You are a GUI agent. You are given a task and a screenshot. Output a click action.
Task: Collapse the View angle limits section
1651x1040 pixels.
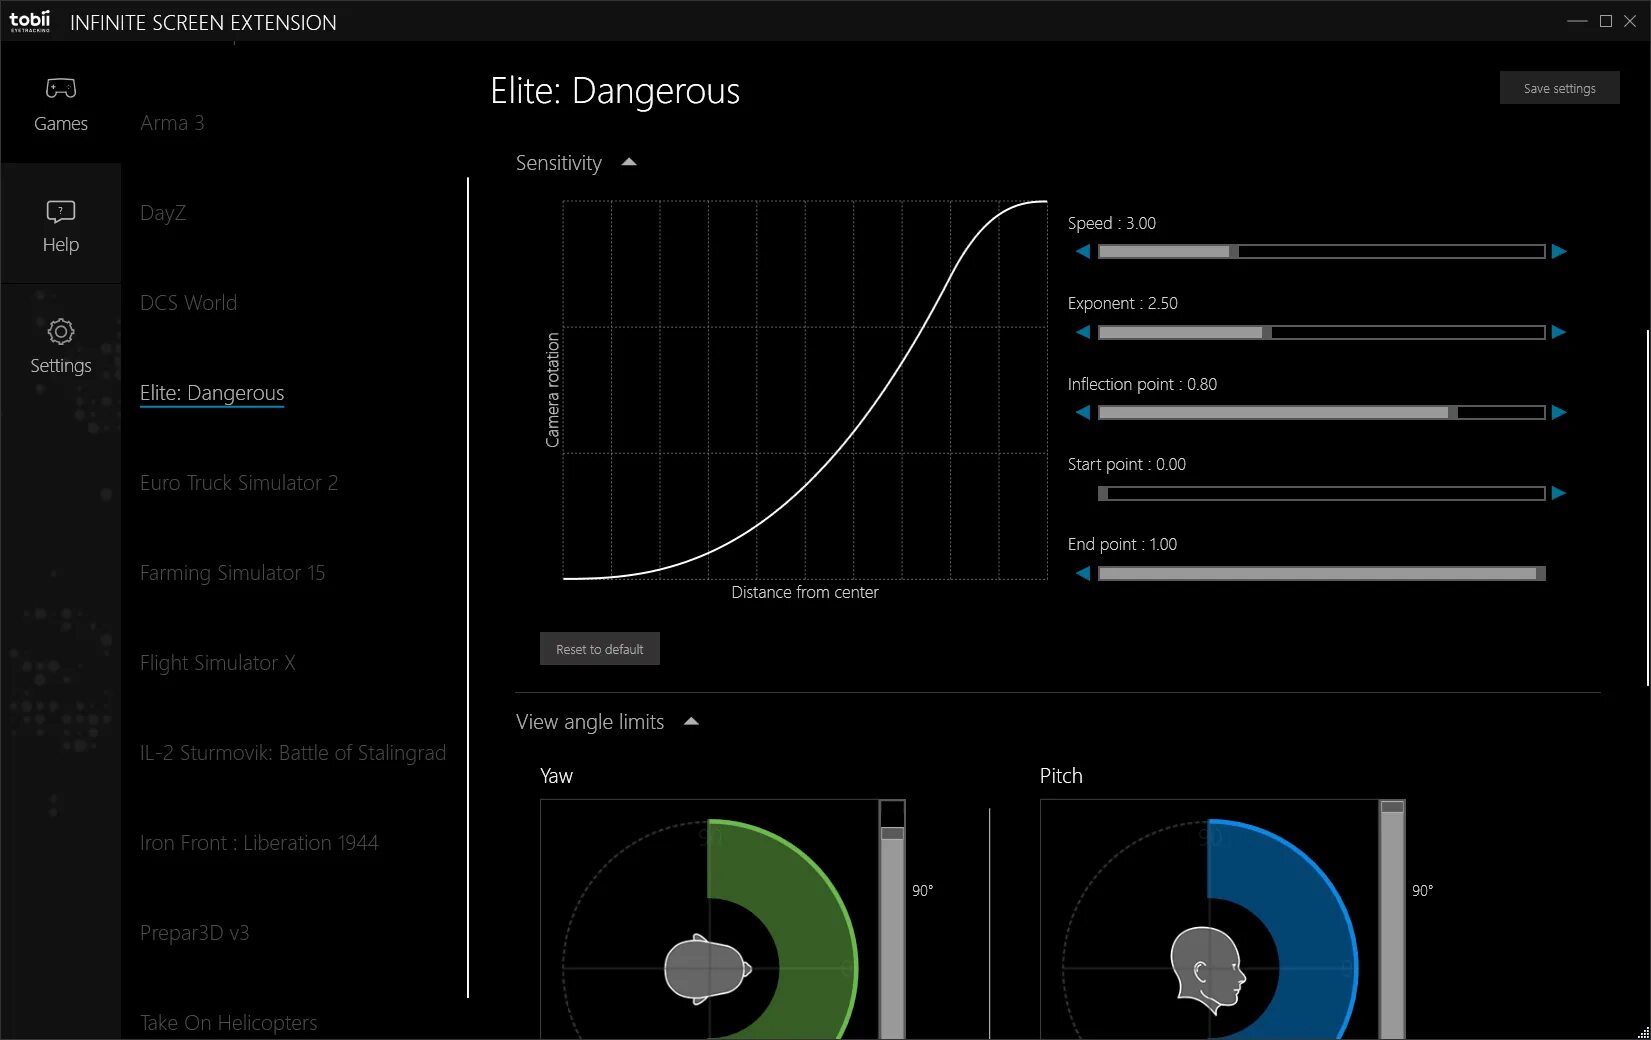(691, 721)
